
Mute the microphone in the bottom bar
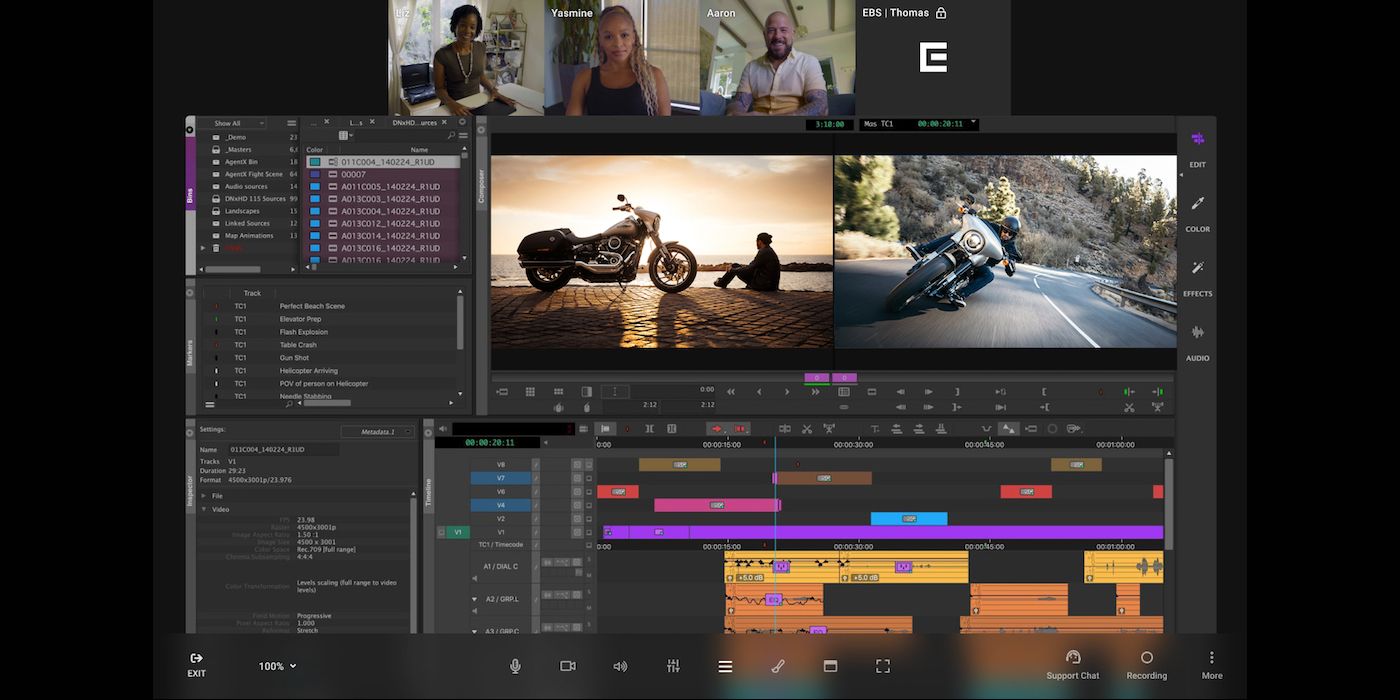pos(515,665)
